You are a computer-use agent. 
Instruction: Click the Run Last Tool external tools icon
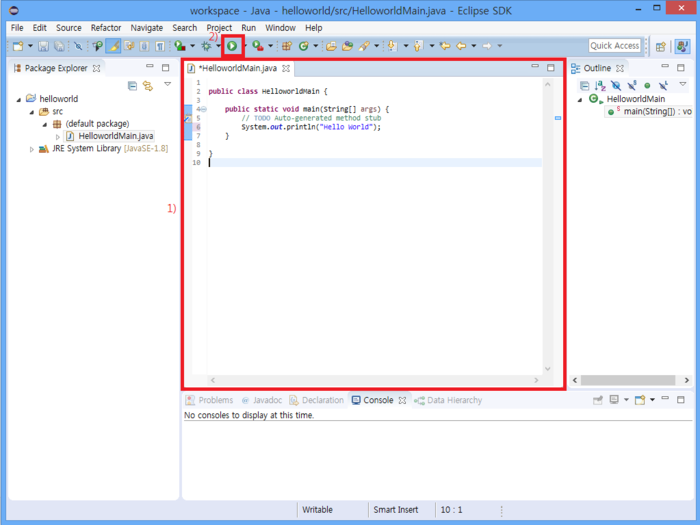click(x=258, y=46)
